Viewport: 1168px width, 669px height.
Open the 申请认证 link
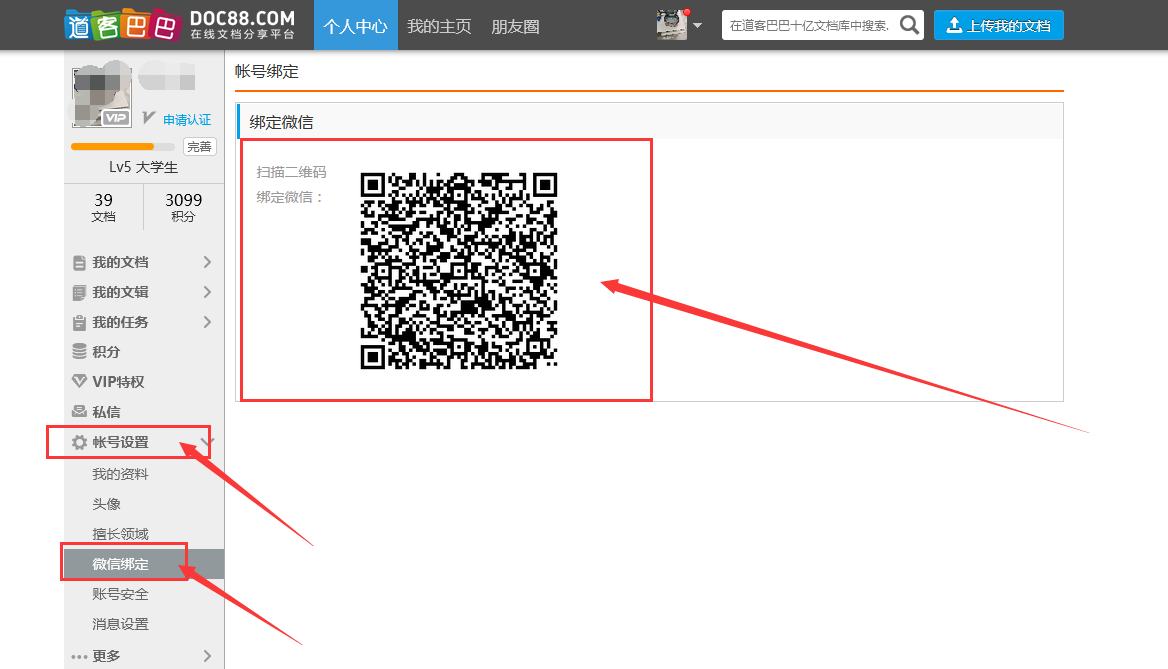[185, 119]
